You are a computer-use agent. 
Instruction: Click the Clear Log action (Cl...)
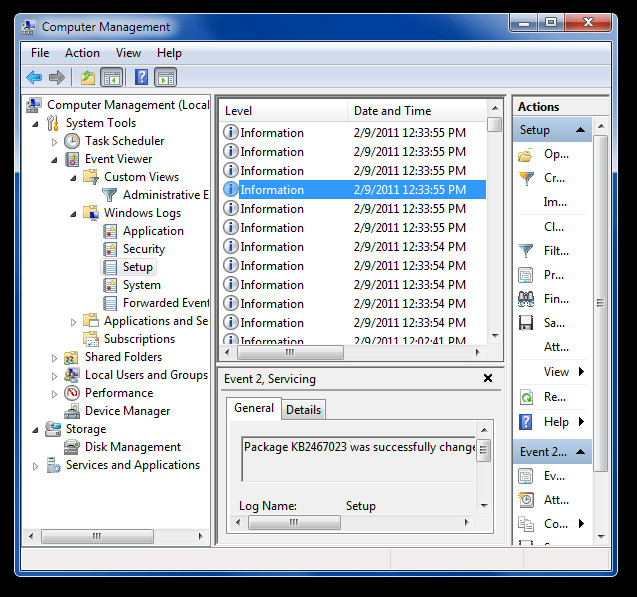554,227
